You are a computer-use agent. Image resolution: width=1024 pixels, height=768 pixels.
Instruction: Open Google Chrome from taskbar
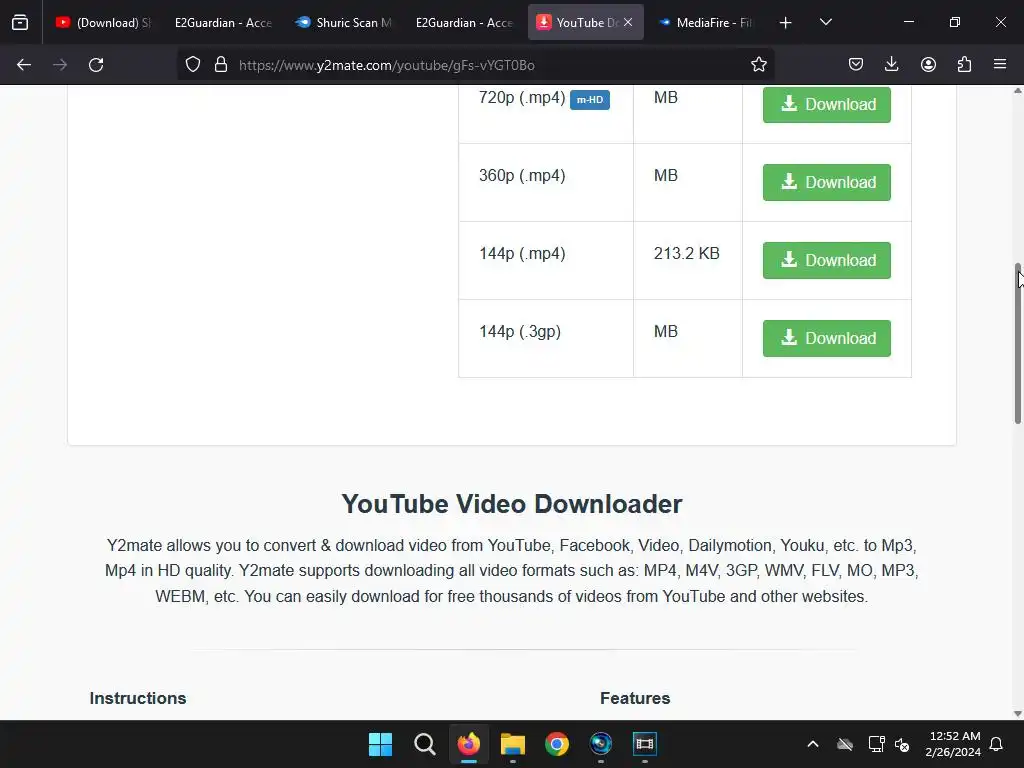(556, 744)
